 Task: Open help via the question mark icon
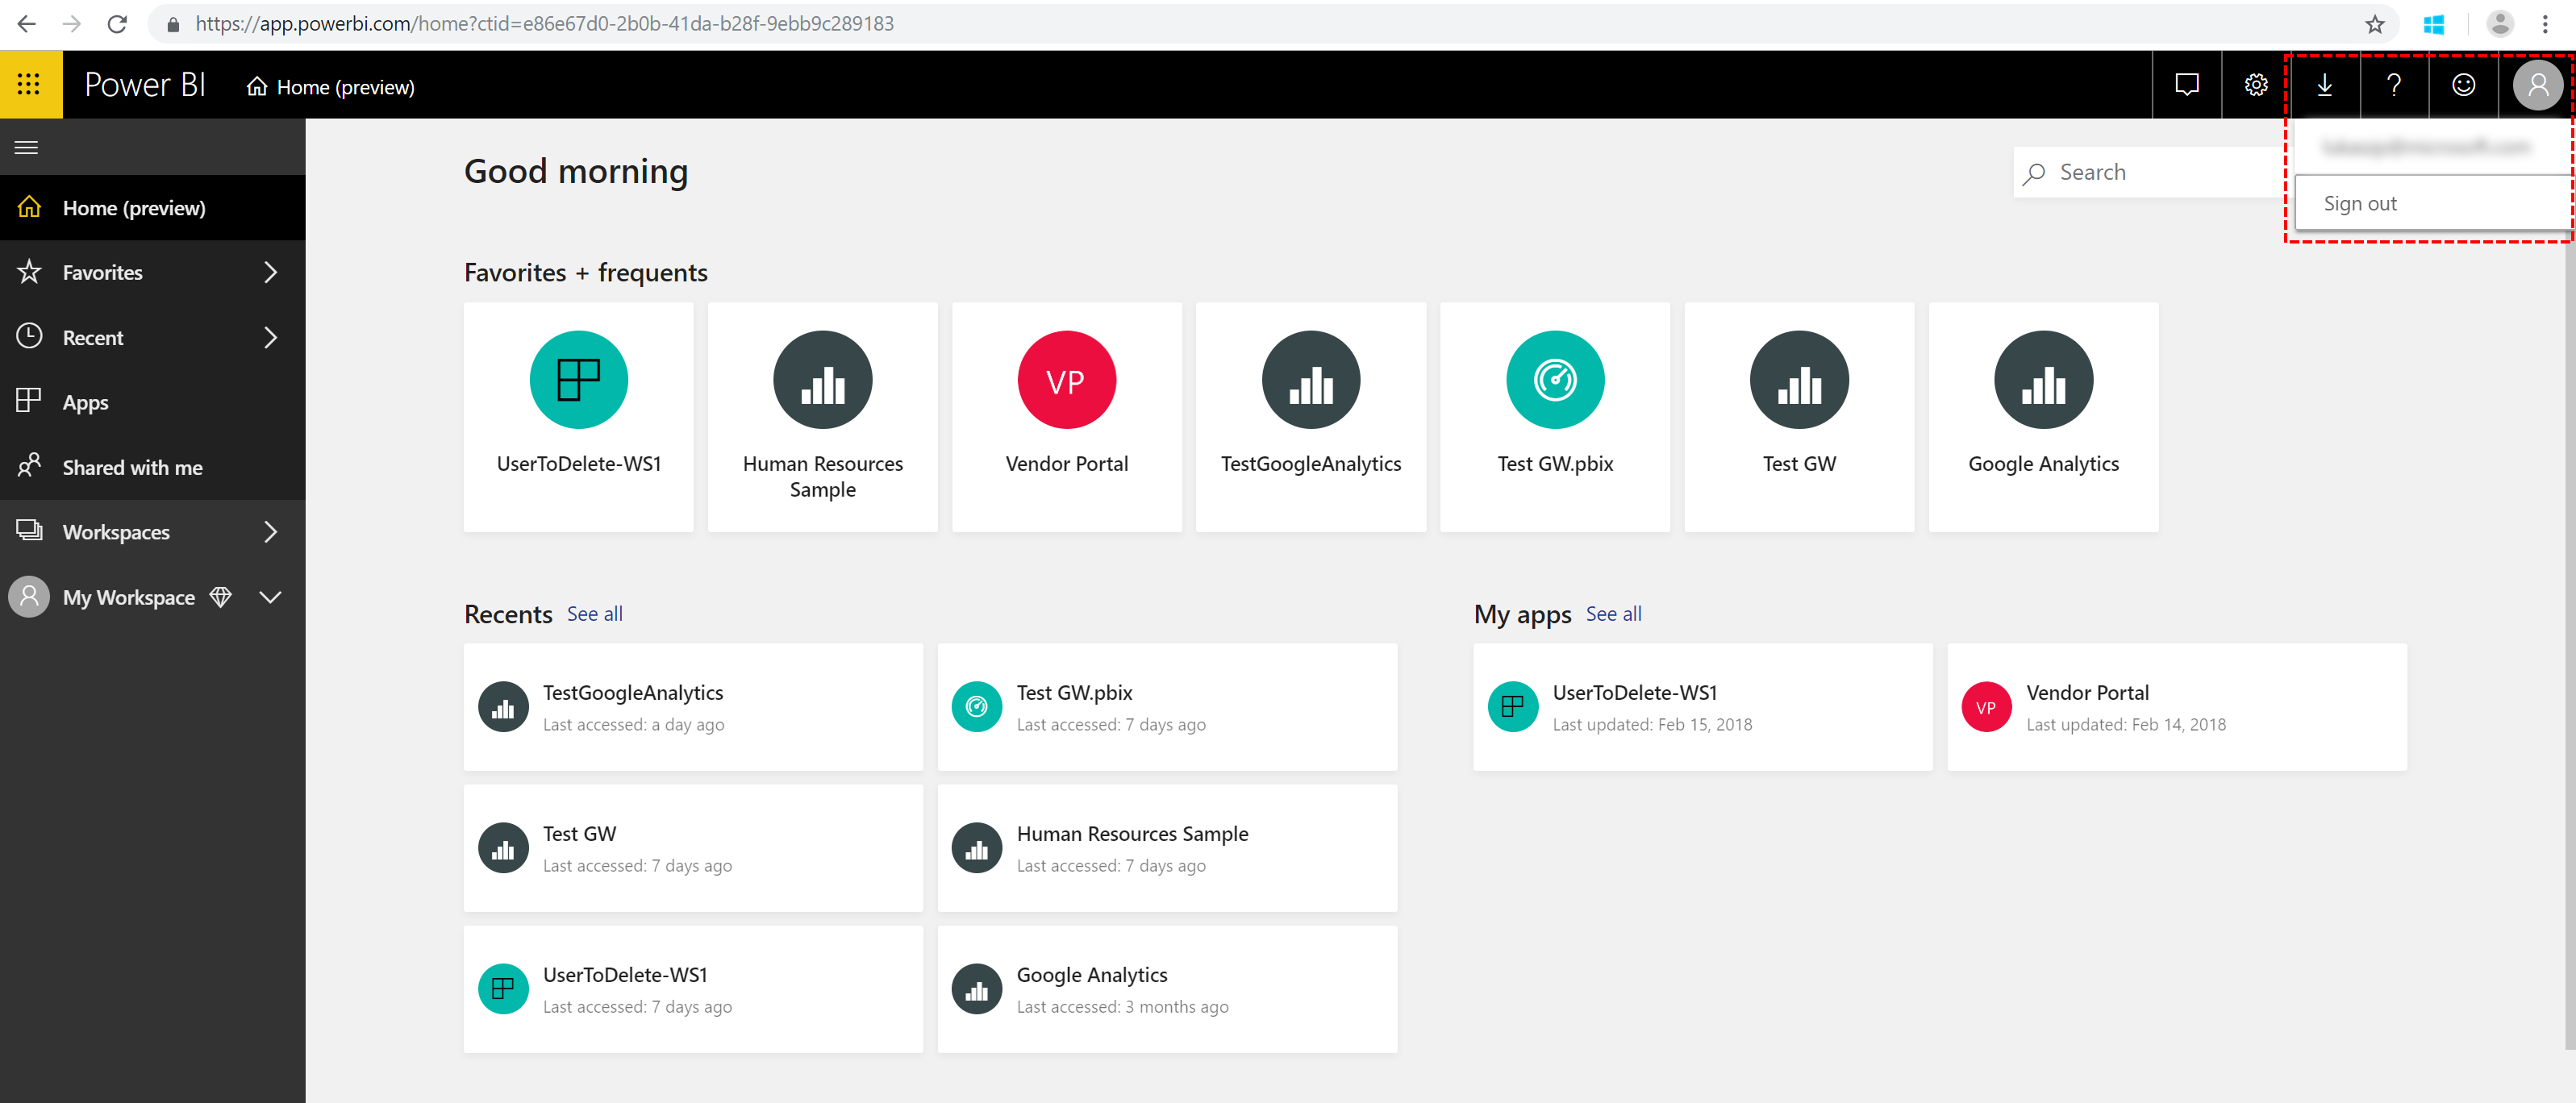2394,85
